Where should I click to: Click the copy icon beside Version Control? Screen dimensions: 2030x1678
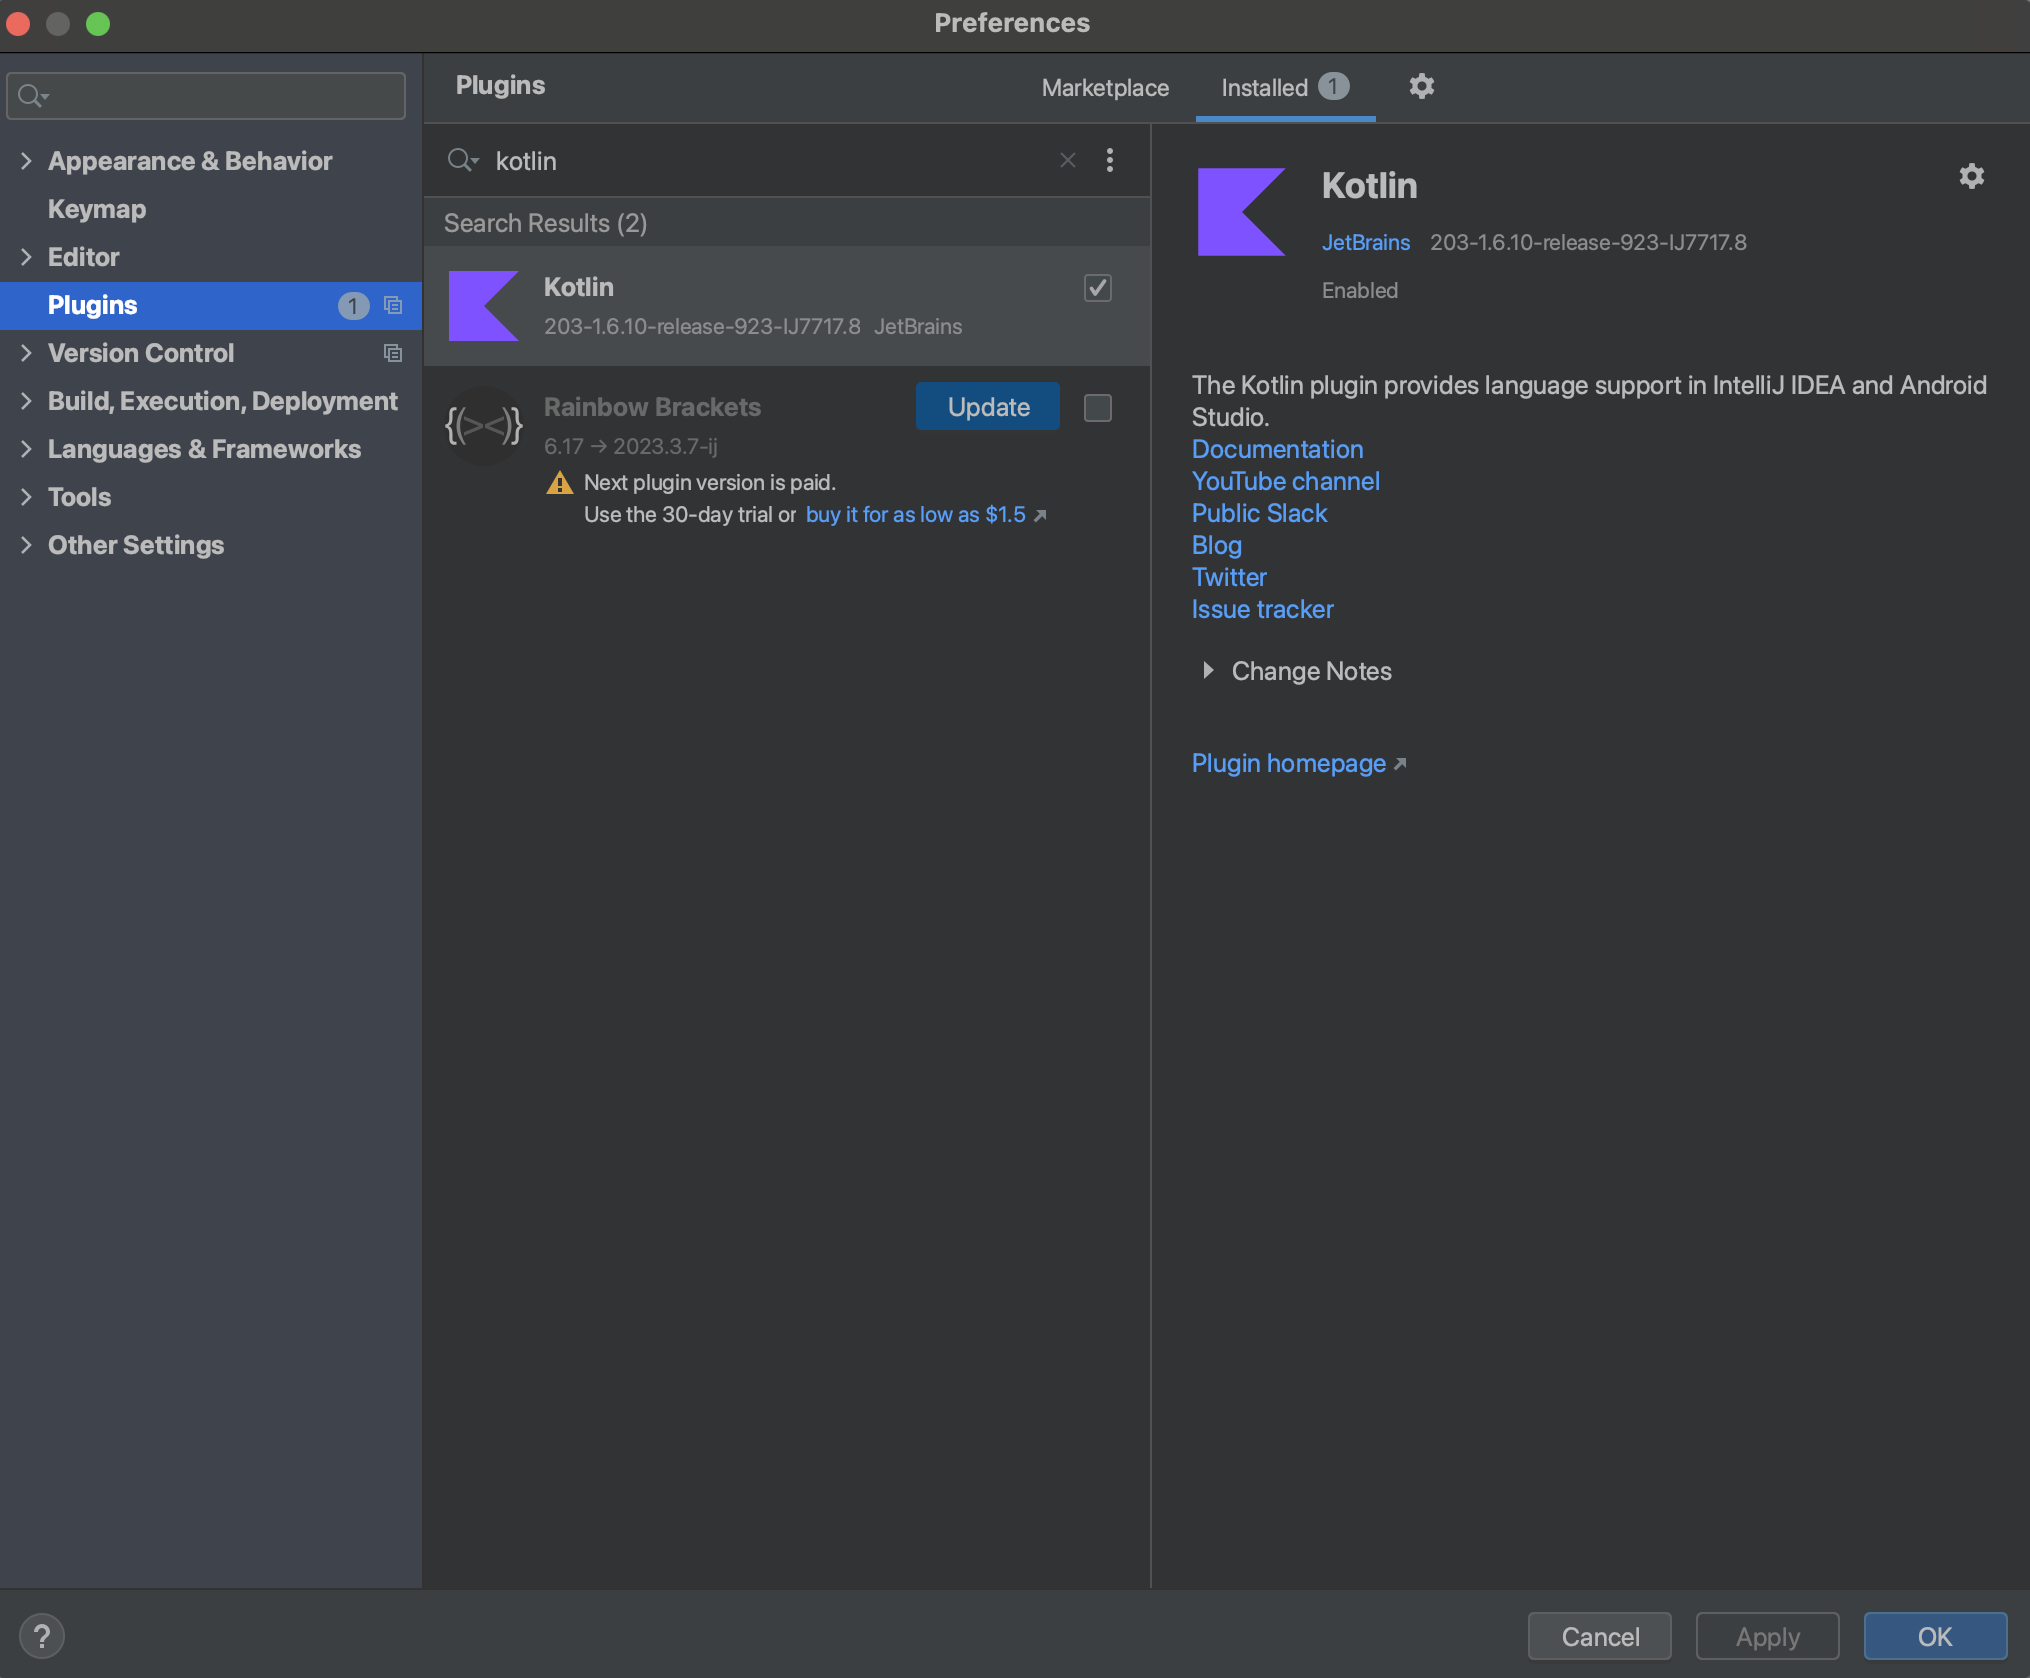(393, 353)
